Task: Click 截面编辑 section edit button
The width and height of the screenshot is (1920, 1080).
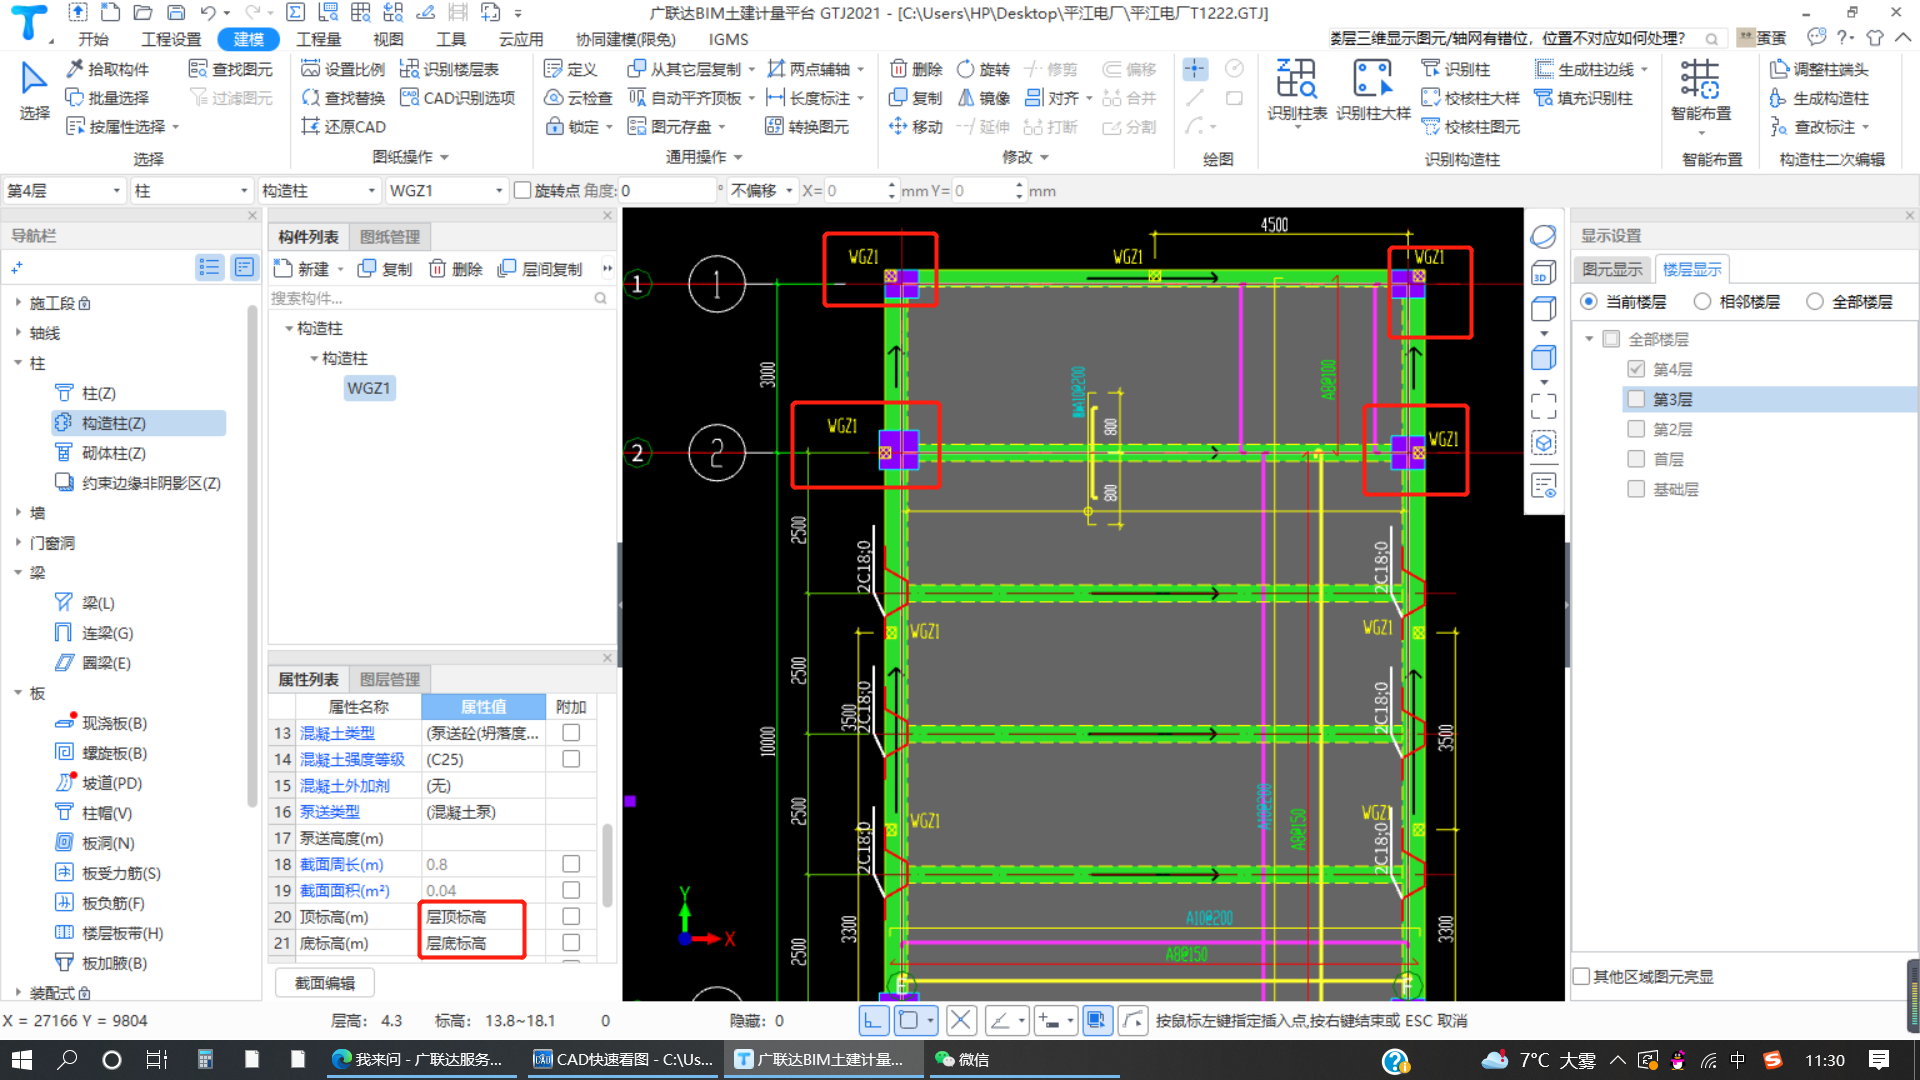Action: 324,983
